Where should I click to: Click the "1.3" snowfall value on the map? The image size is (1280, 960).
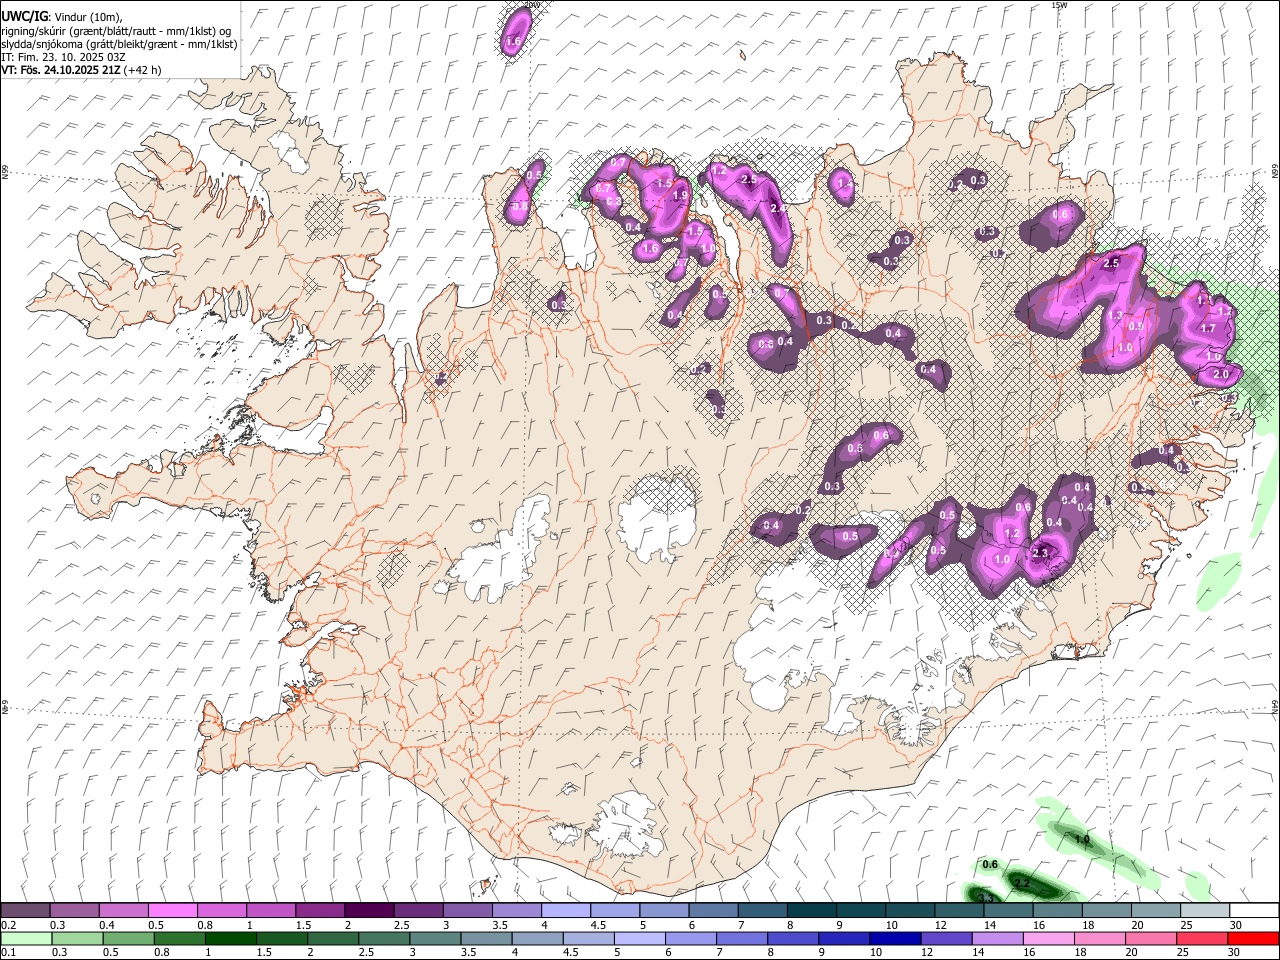[1116, 315]
